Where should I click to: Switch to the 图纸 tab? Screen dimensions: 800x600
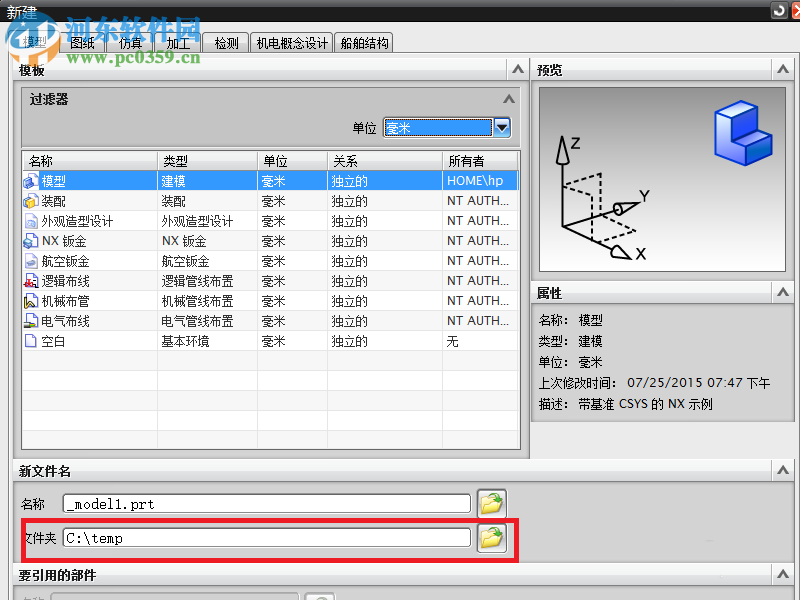coord(83,43)
